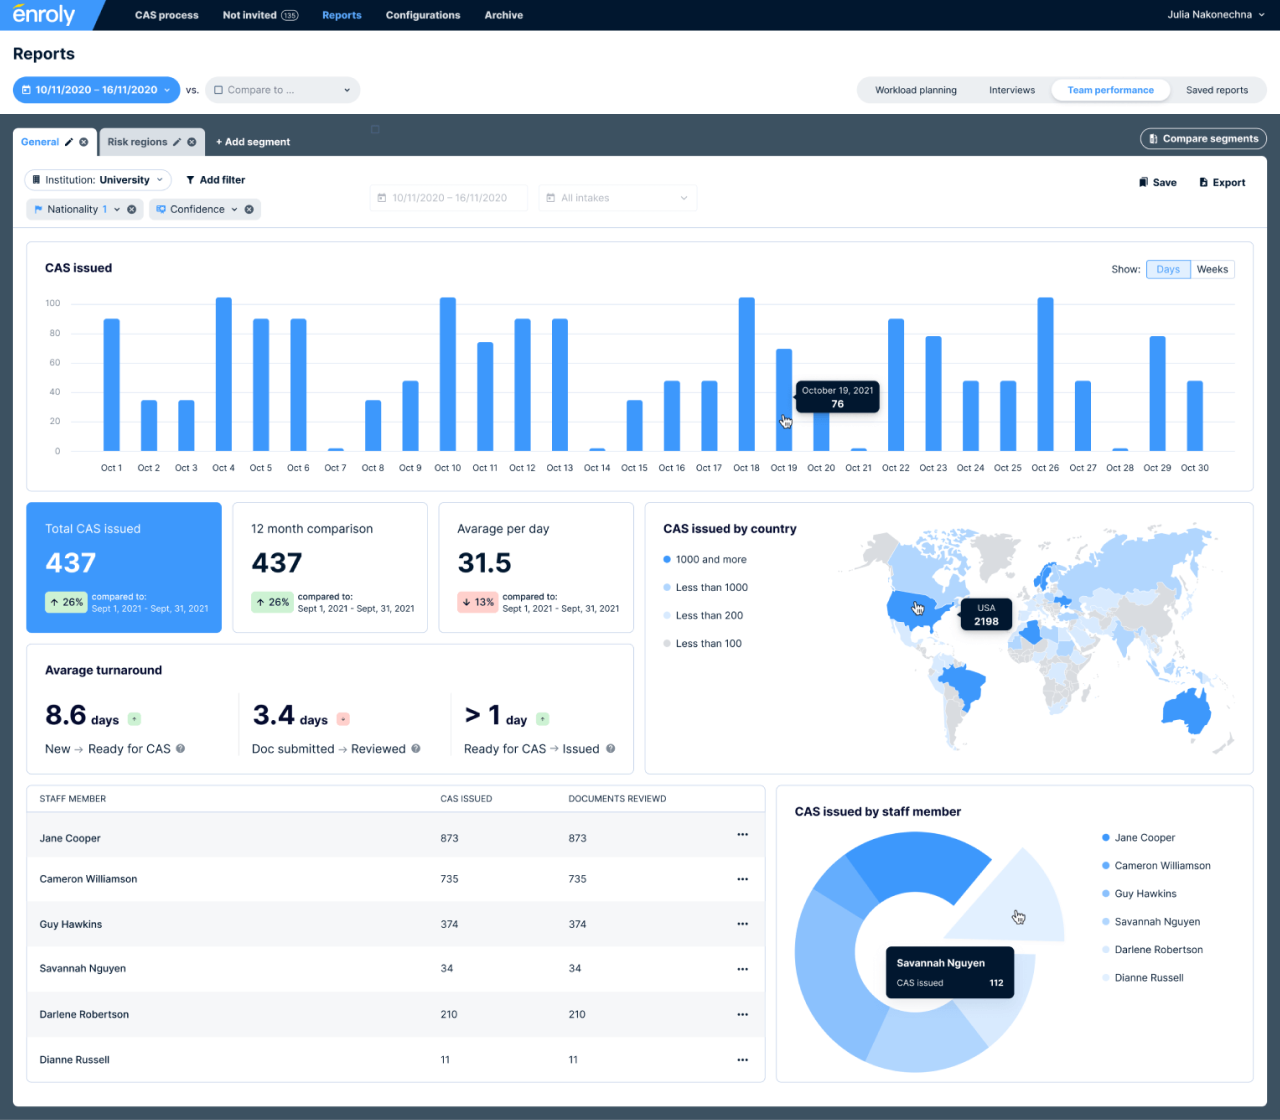Click the pencil edit icon on General tab
This screenshot has width=1280, height=1120.
point(69,142)
